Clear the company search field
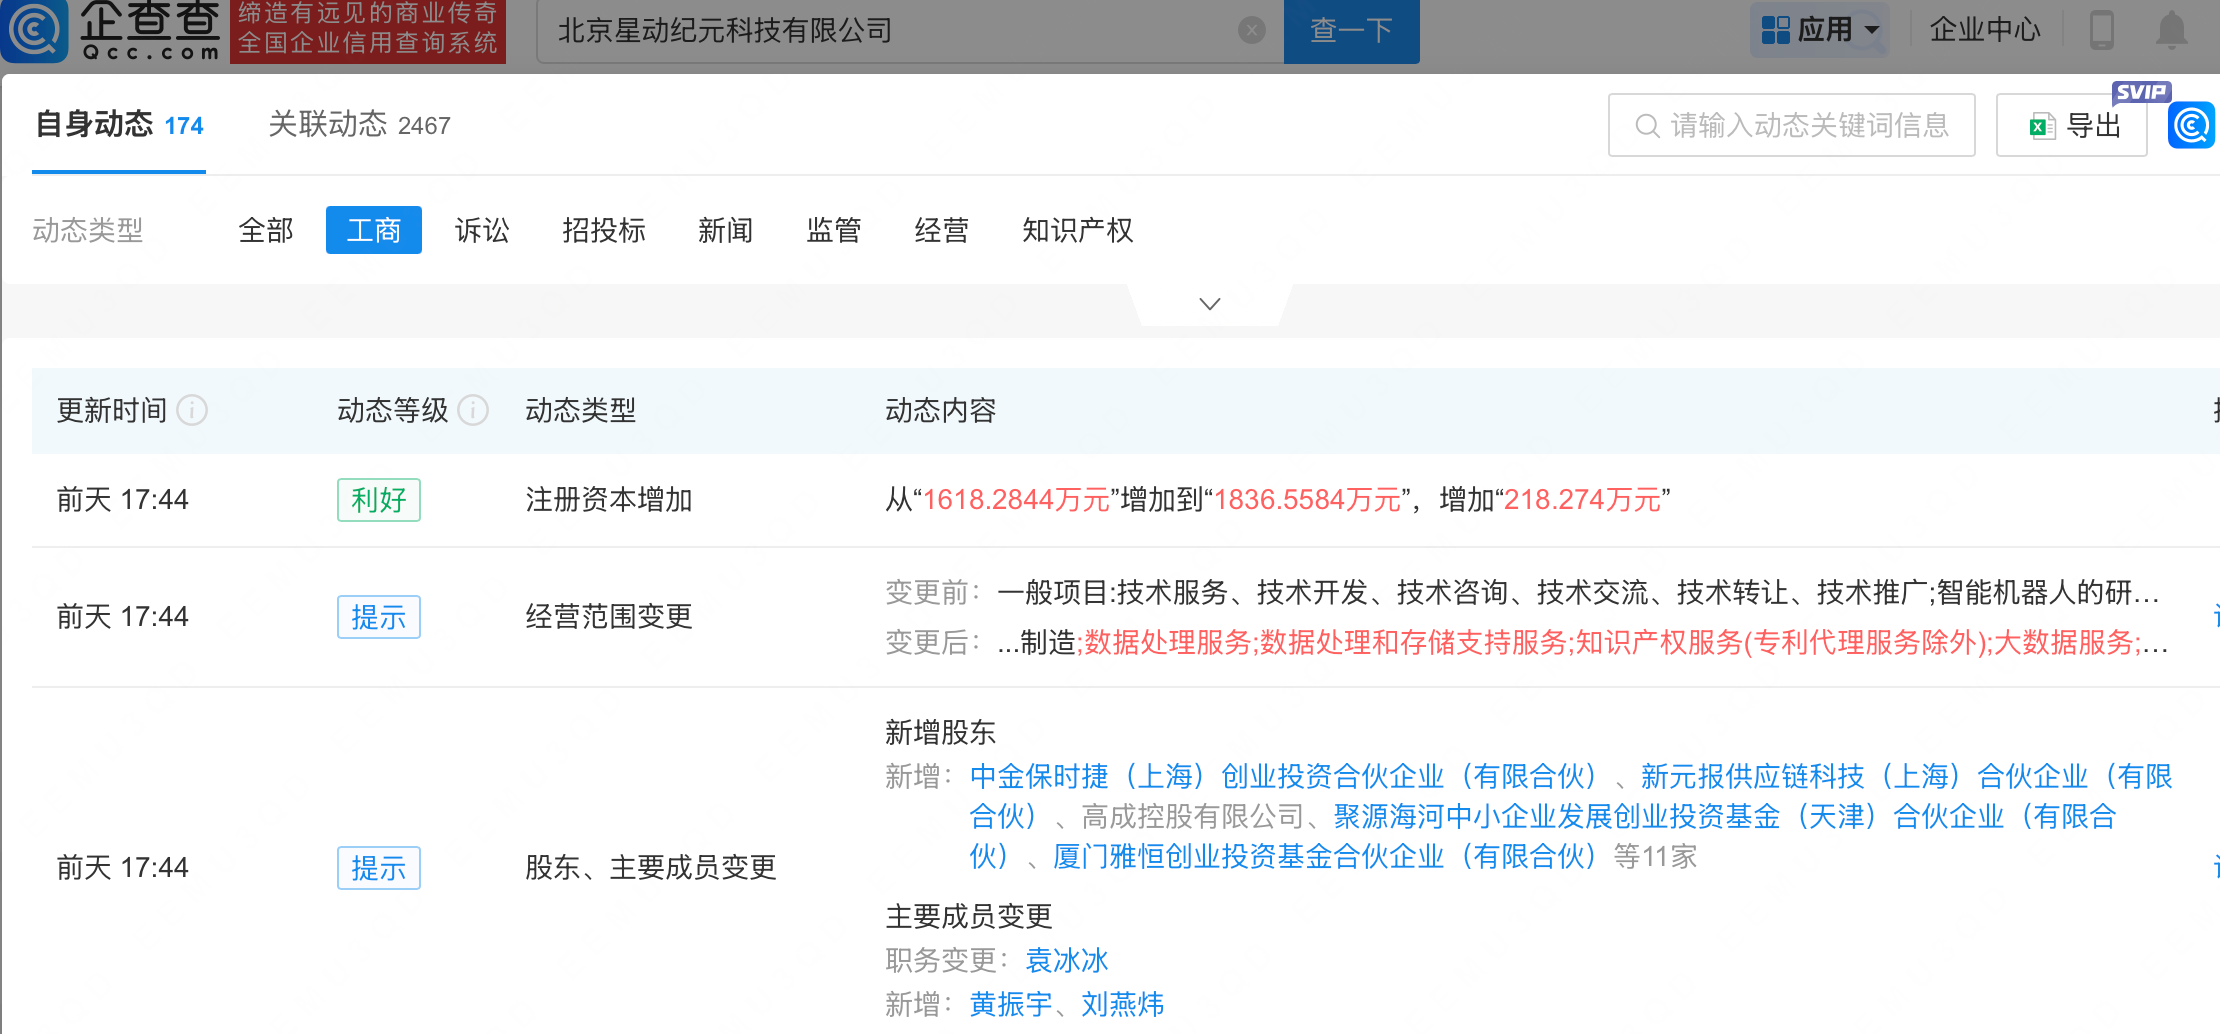The height and width of the screenshot is (1034, 2220). coord(1251,31)
